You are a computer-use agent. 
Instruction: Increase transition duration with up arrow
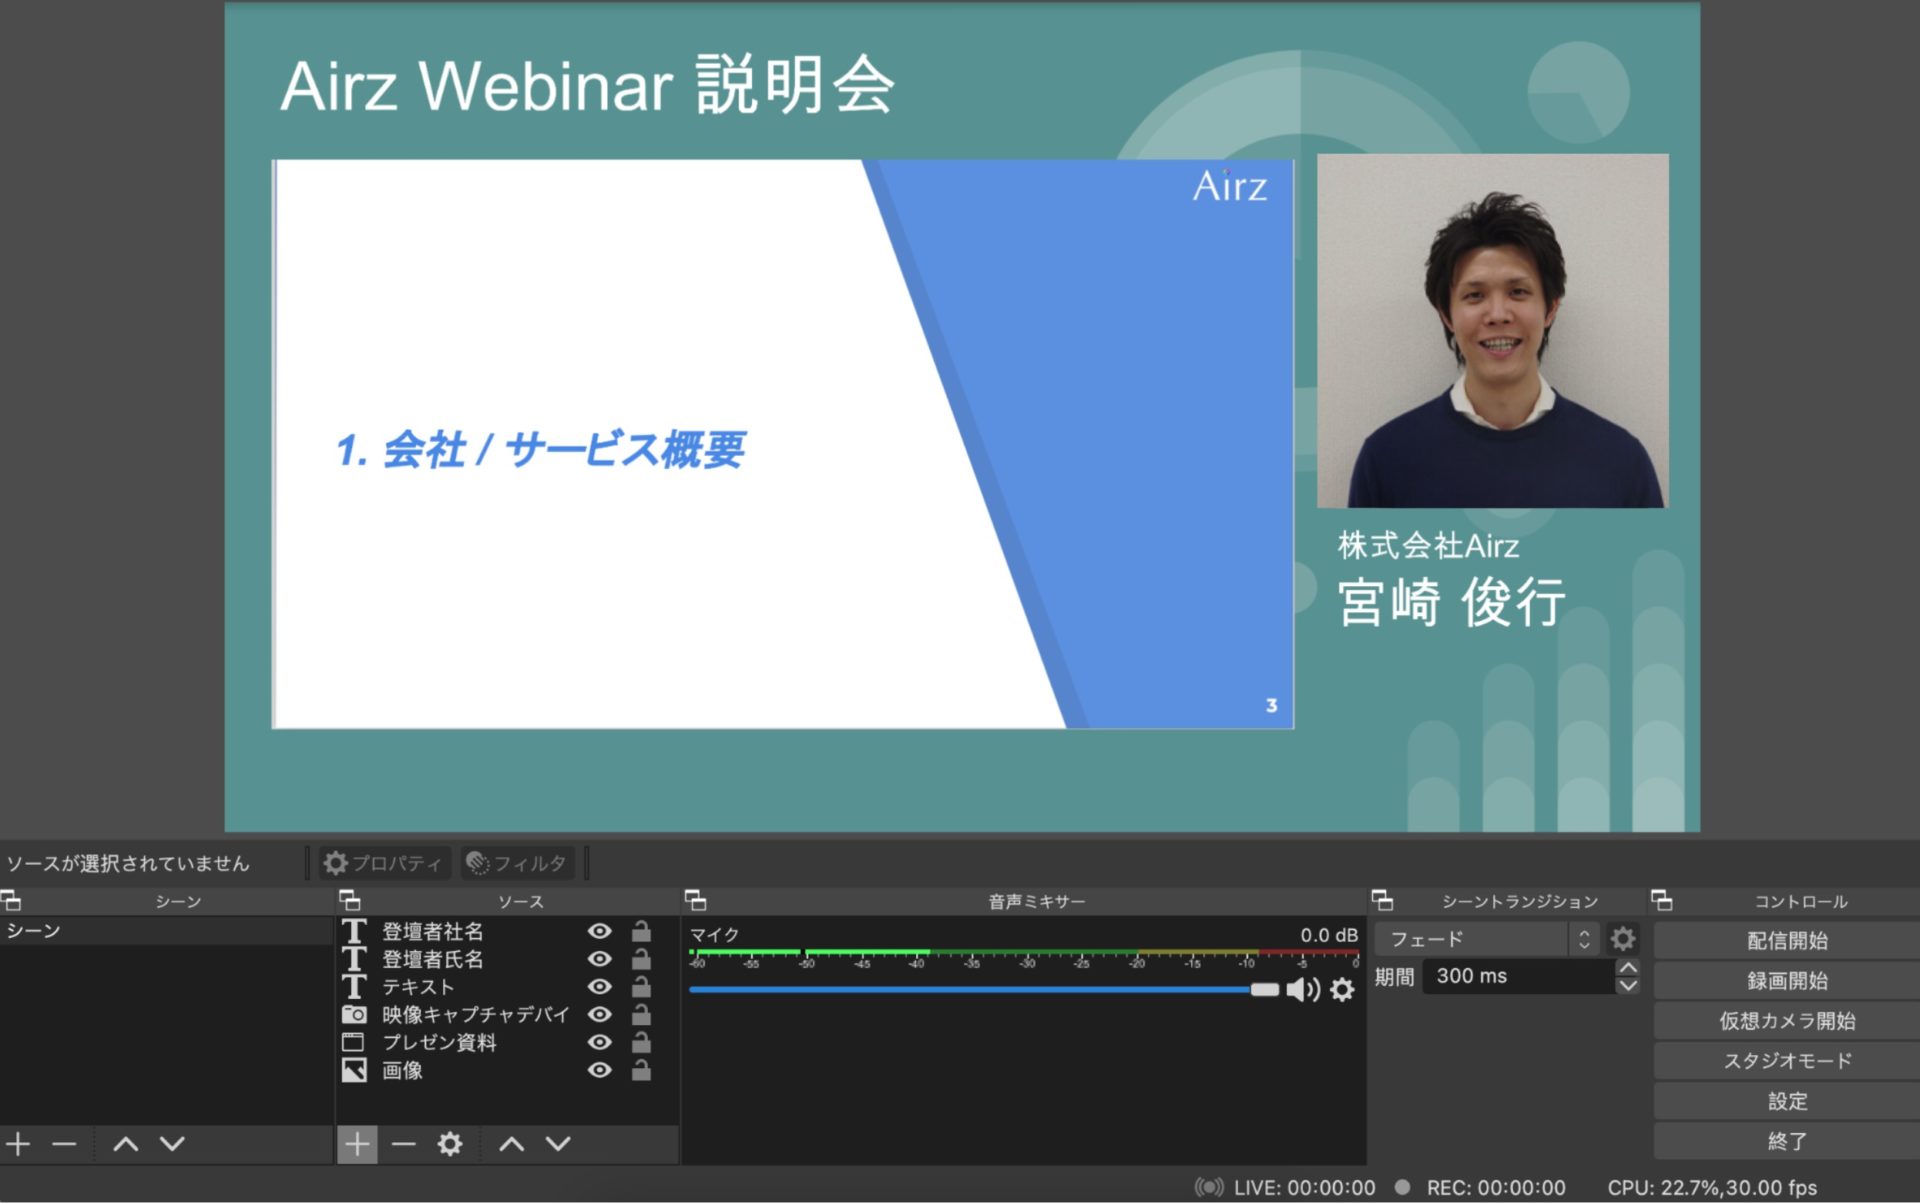[x=1628, y=967]
